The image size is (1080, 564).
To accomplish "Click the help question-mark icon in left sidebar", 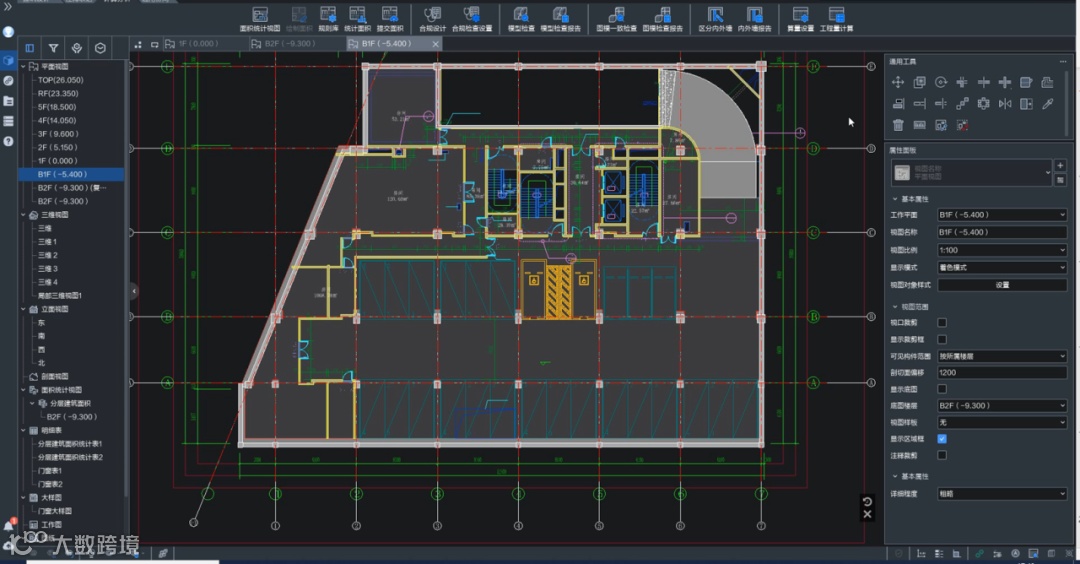I will coord(8,141).
